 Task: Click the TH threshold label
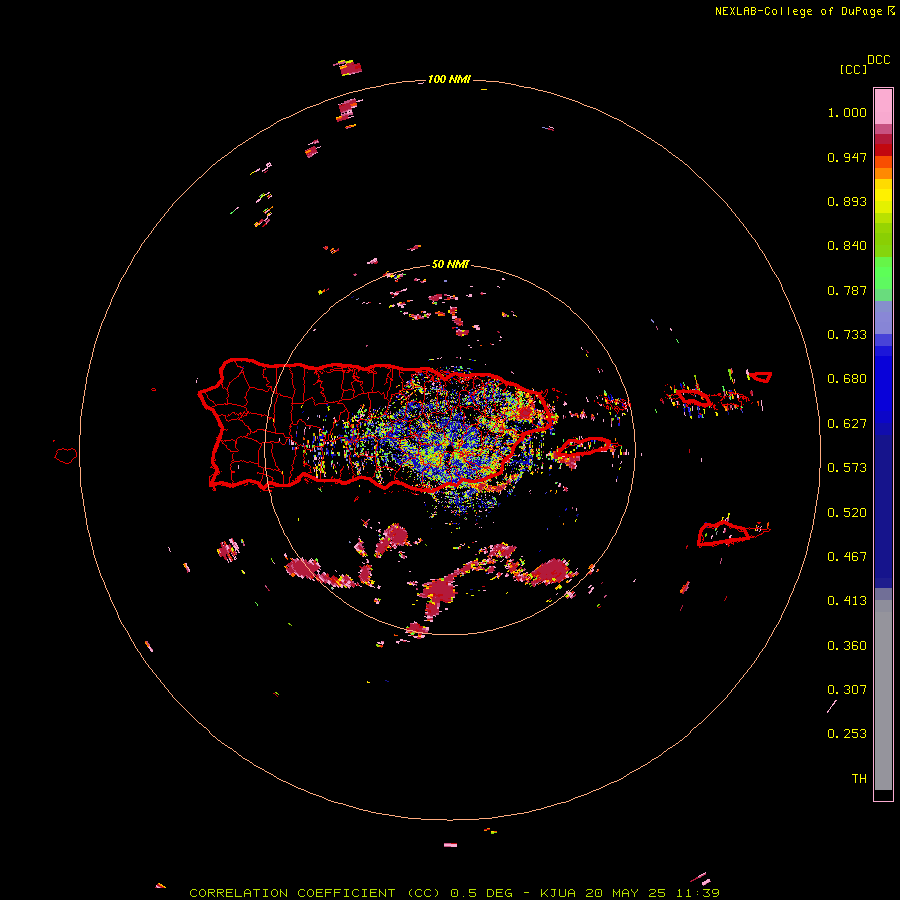(859, 779)
